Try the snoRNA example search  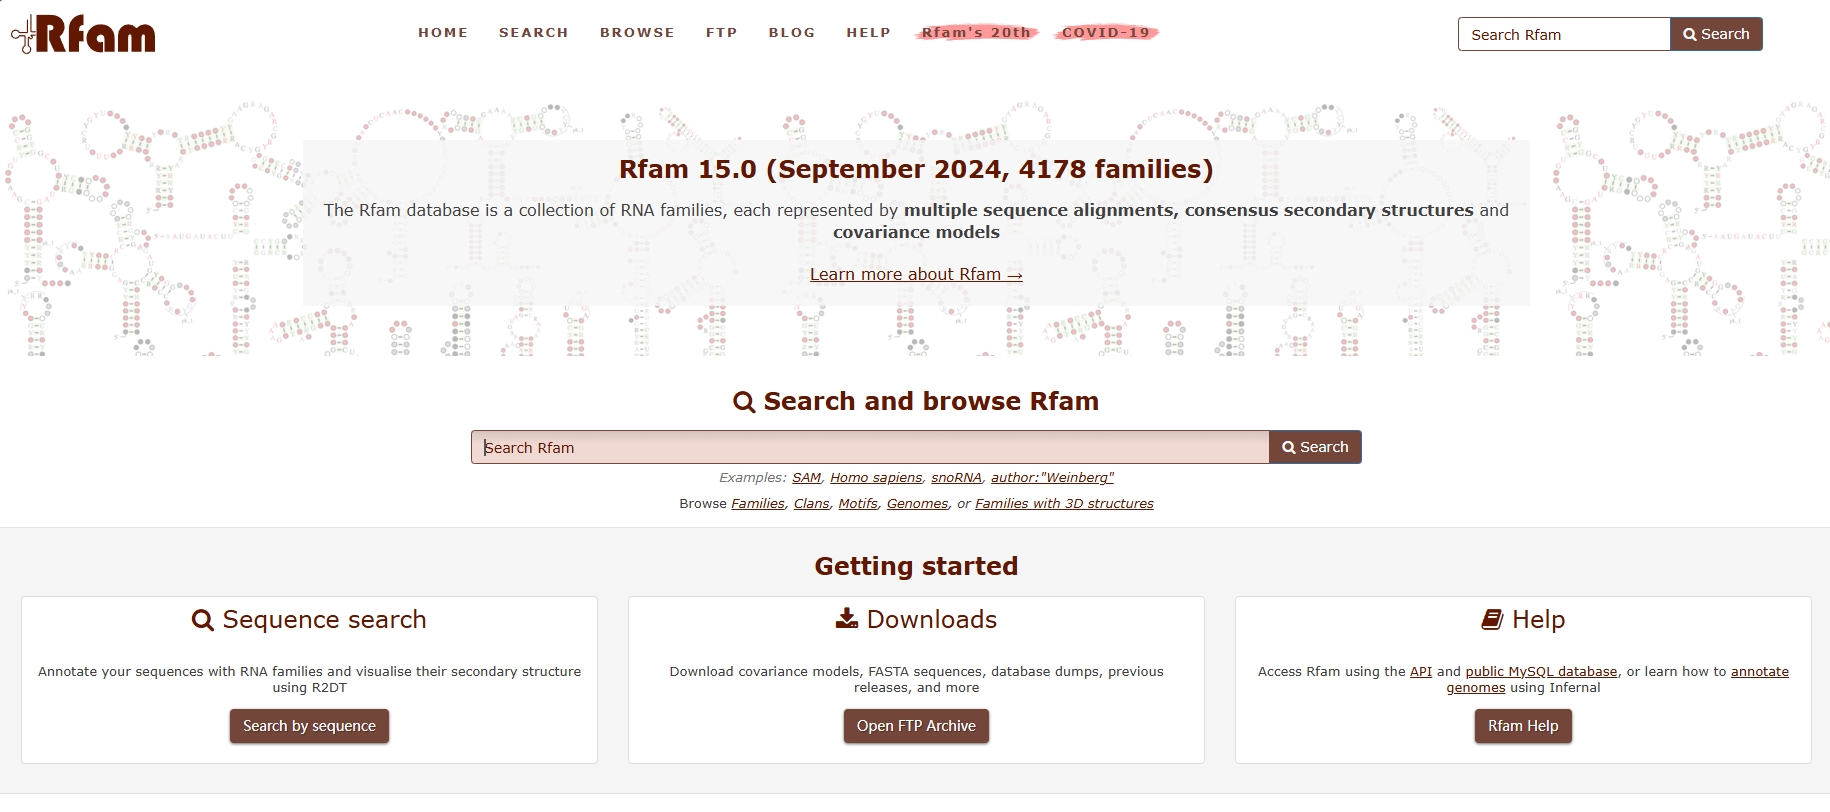click(956, 478)
